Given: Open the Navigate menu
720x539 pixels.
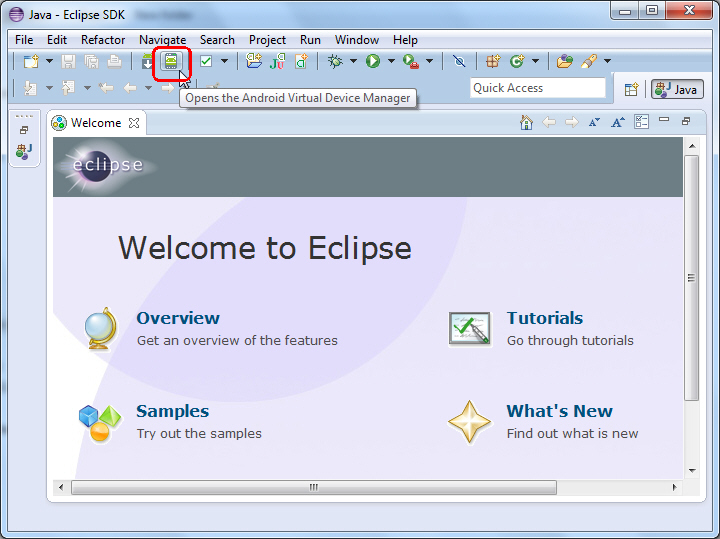Looking at the screenshot, I should pos(163,40).
